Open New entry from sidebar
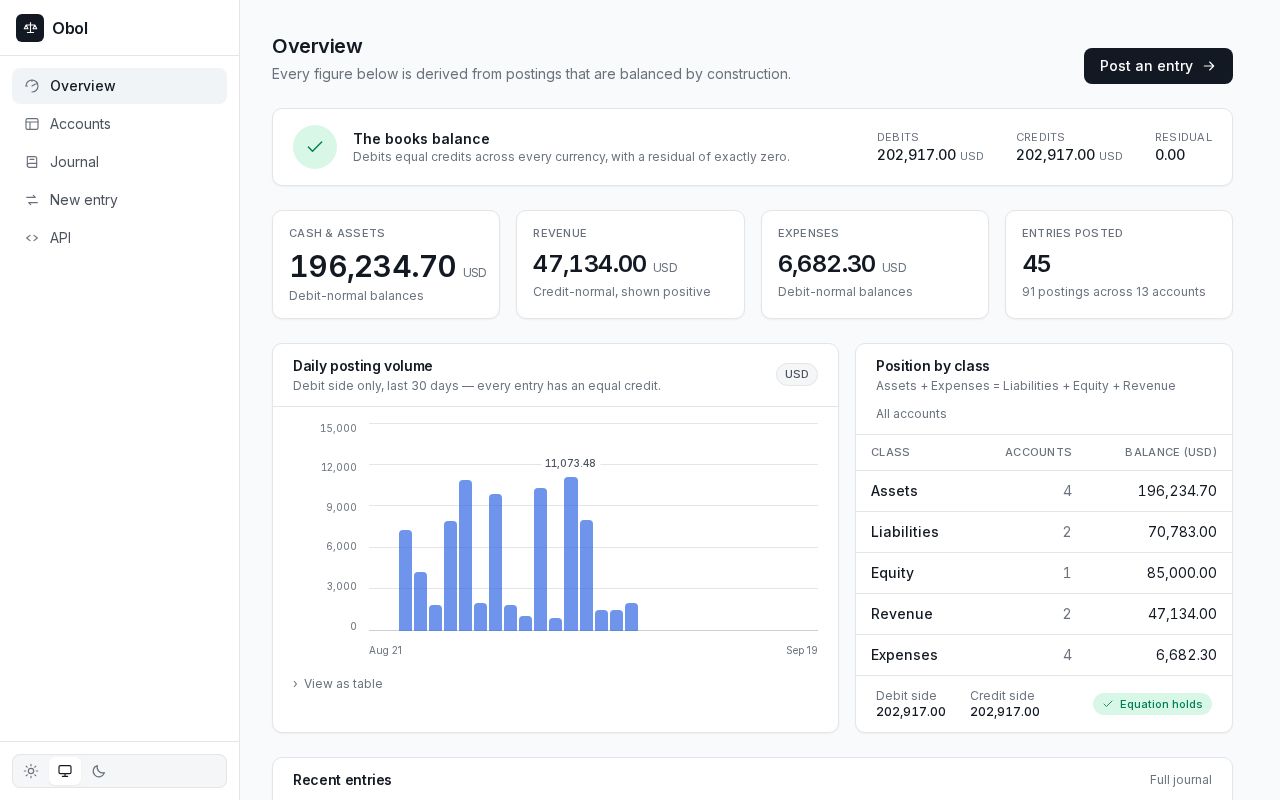The height and width of the screenshot is (800, 1280). [x=119, y=200]
